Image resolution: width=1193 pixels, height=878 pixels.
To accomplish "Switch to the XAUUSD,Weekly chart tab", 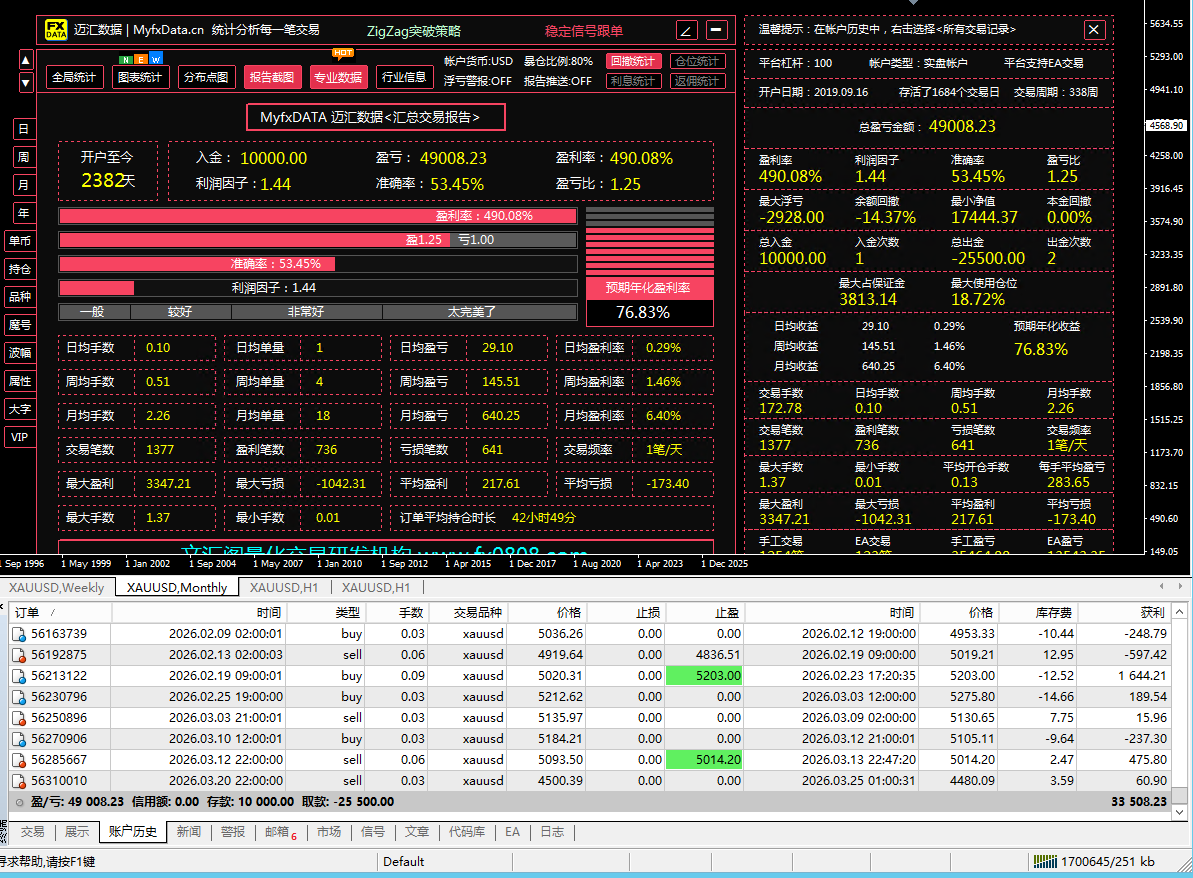I will pos(57,587).
